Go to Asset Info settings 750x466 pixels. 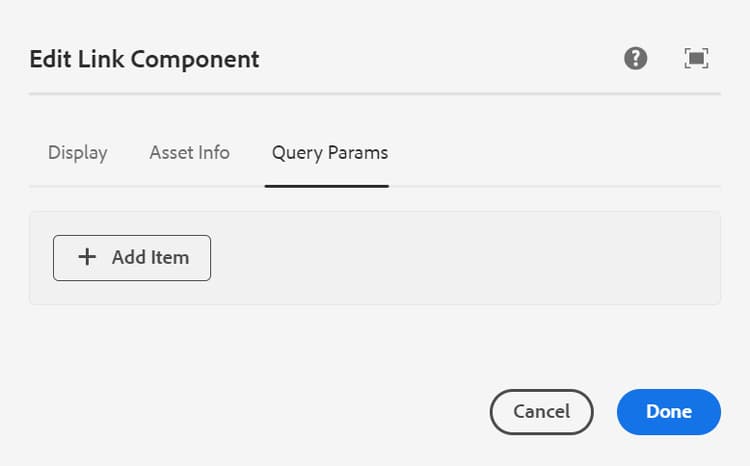[x=190, y=153]
